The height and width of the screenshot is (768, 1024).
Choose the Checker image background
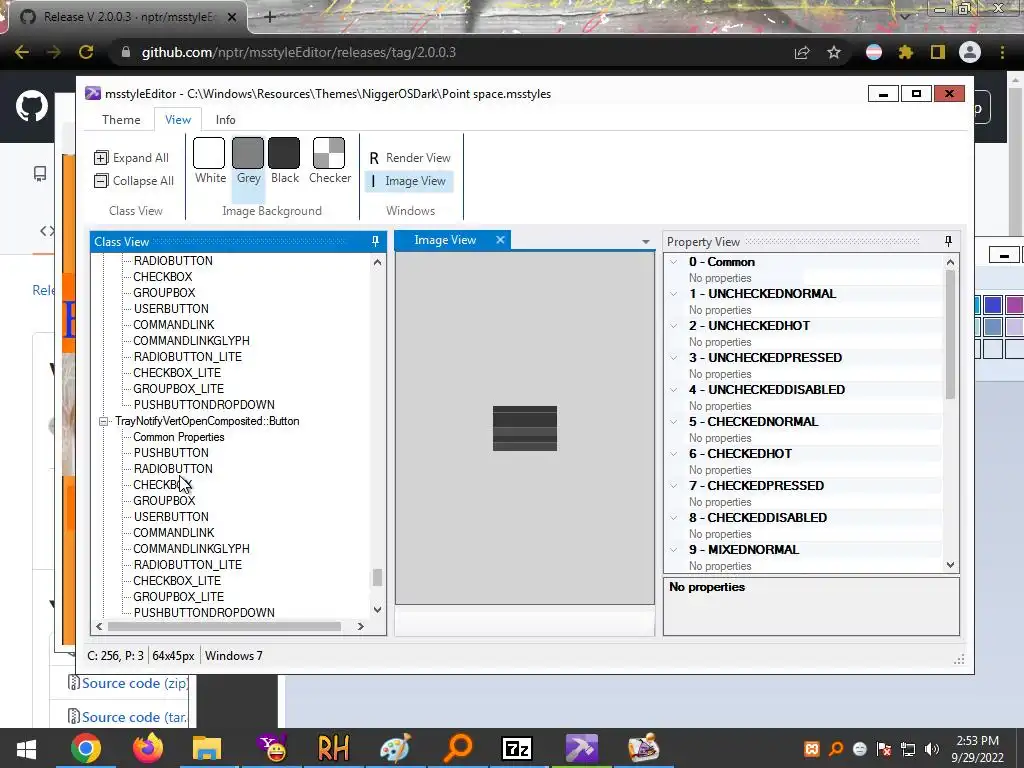pyautogui.click(x=329, y=161)
